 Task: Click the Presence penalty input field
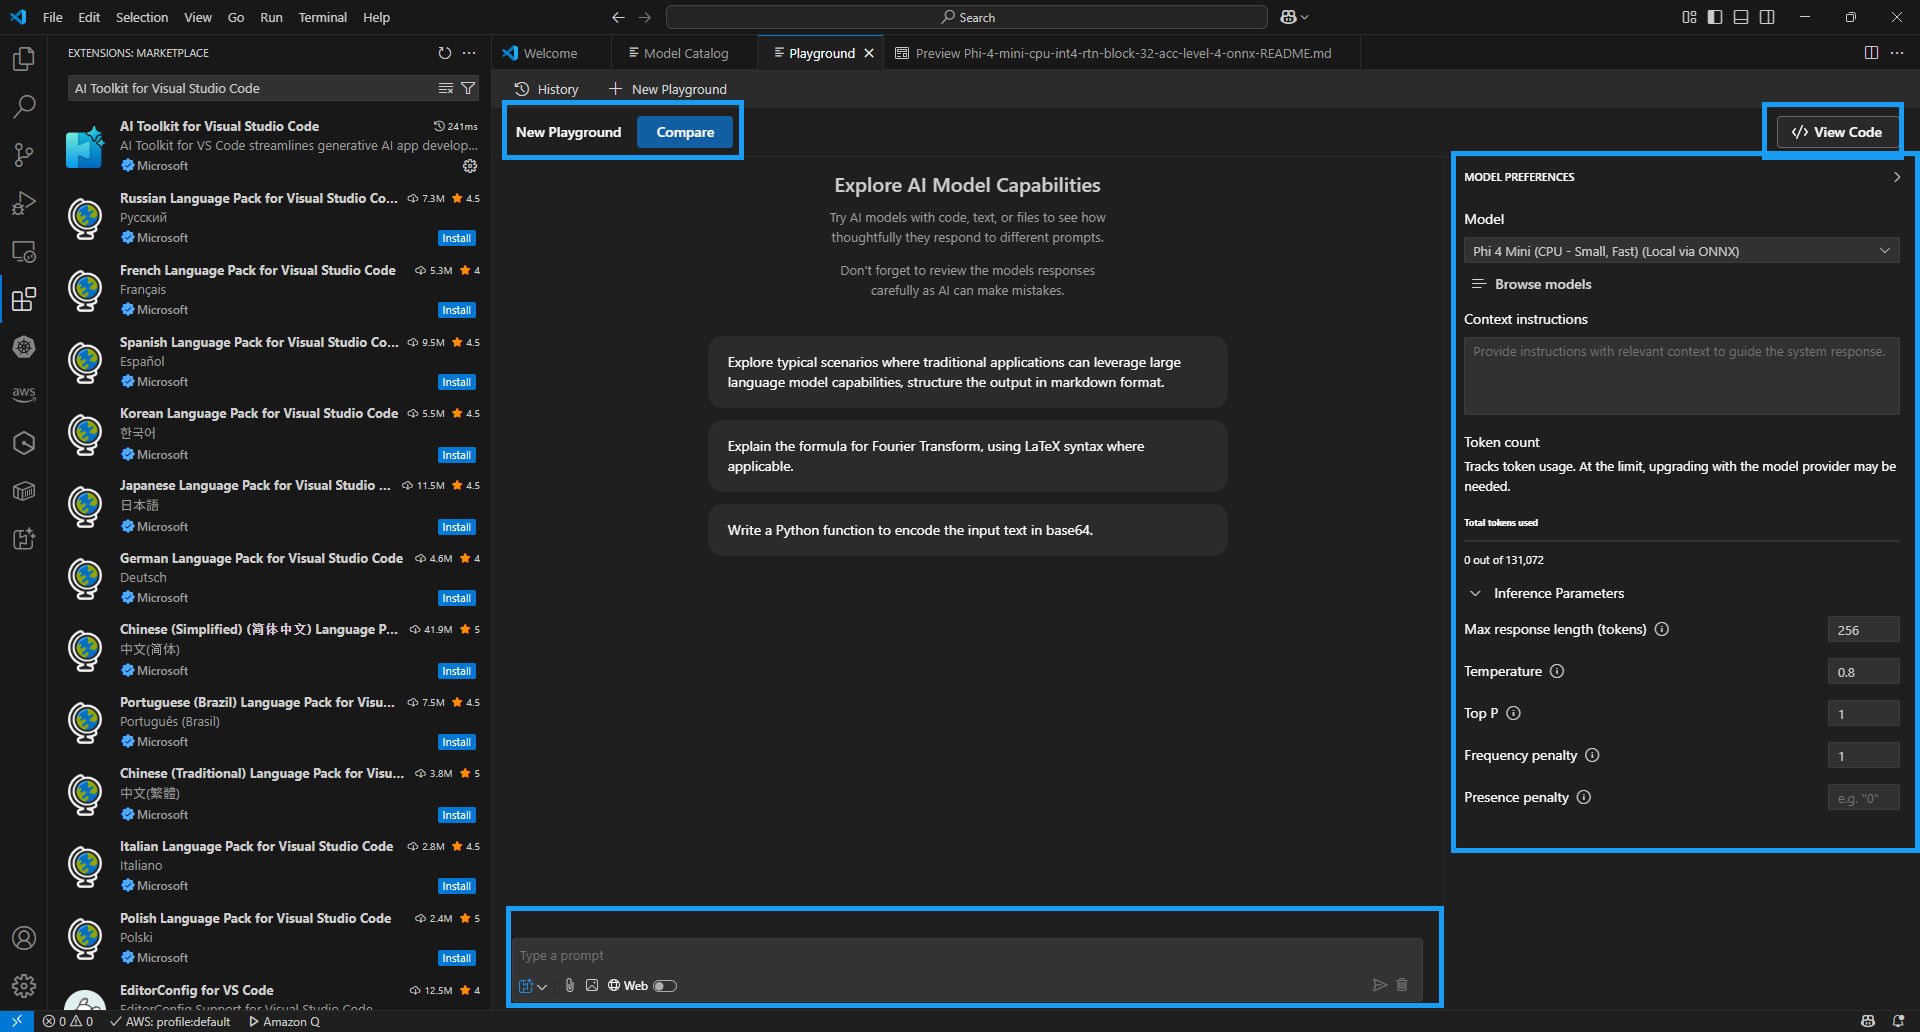click(x=1863, y=797)
